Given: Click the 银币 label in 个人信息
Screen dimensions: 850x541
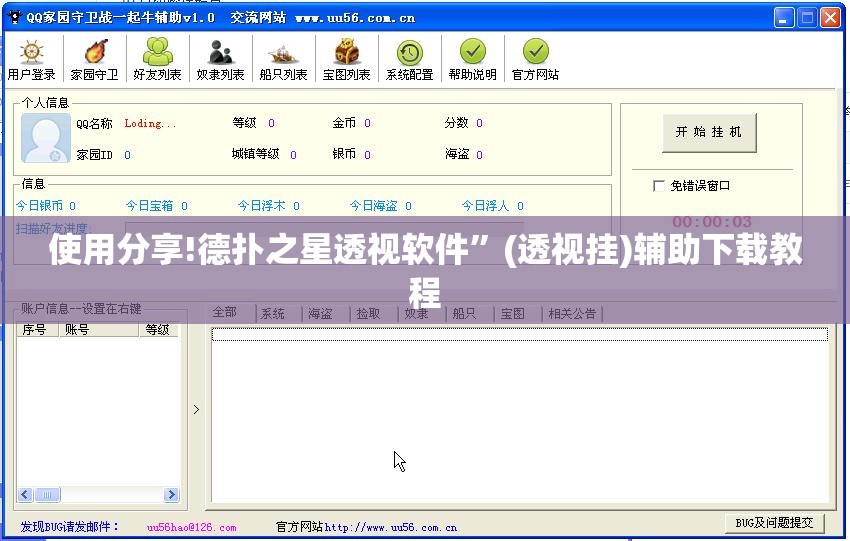Looking at the screenshot, I should [344, 154].
